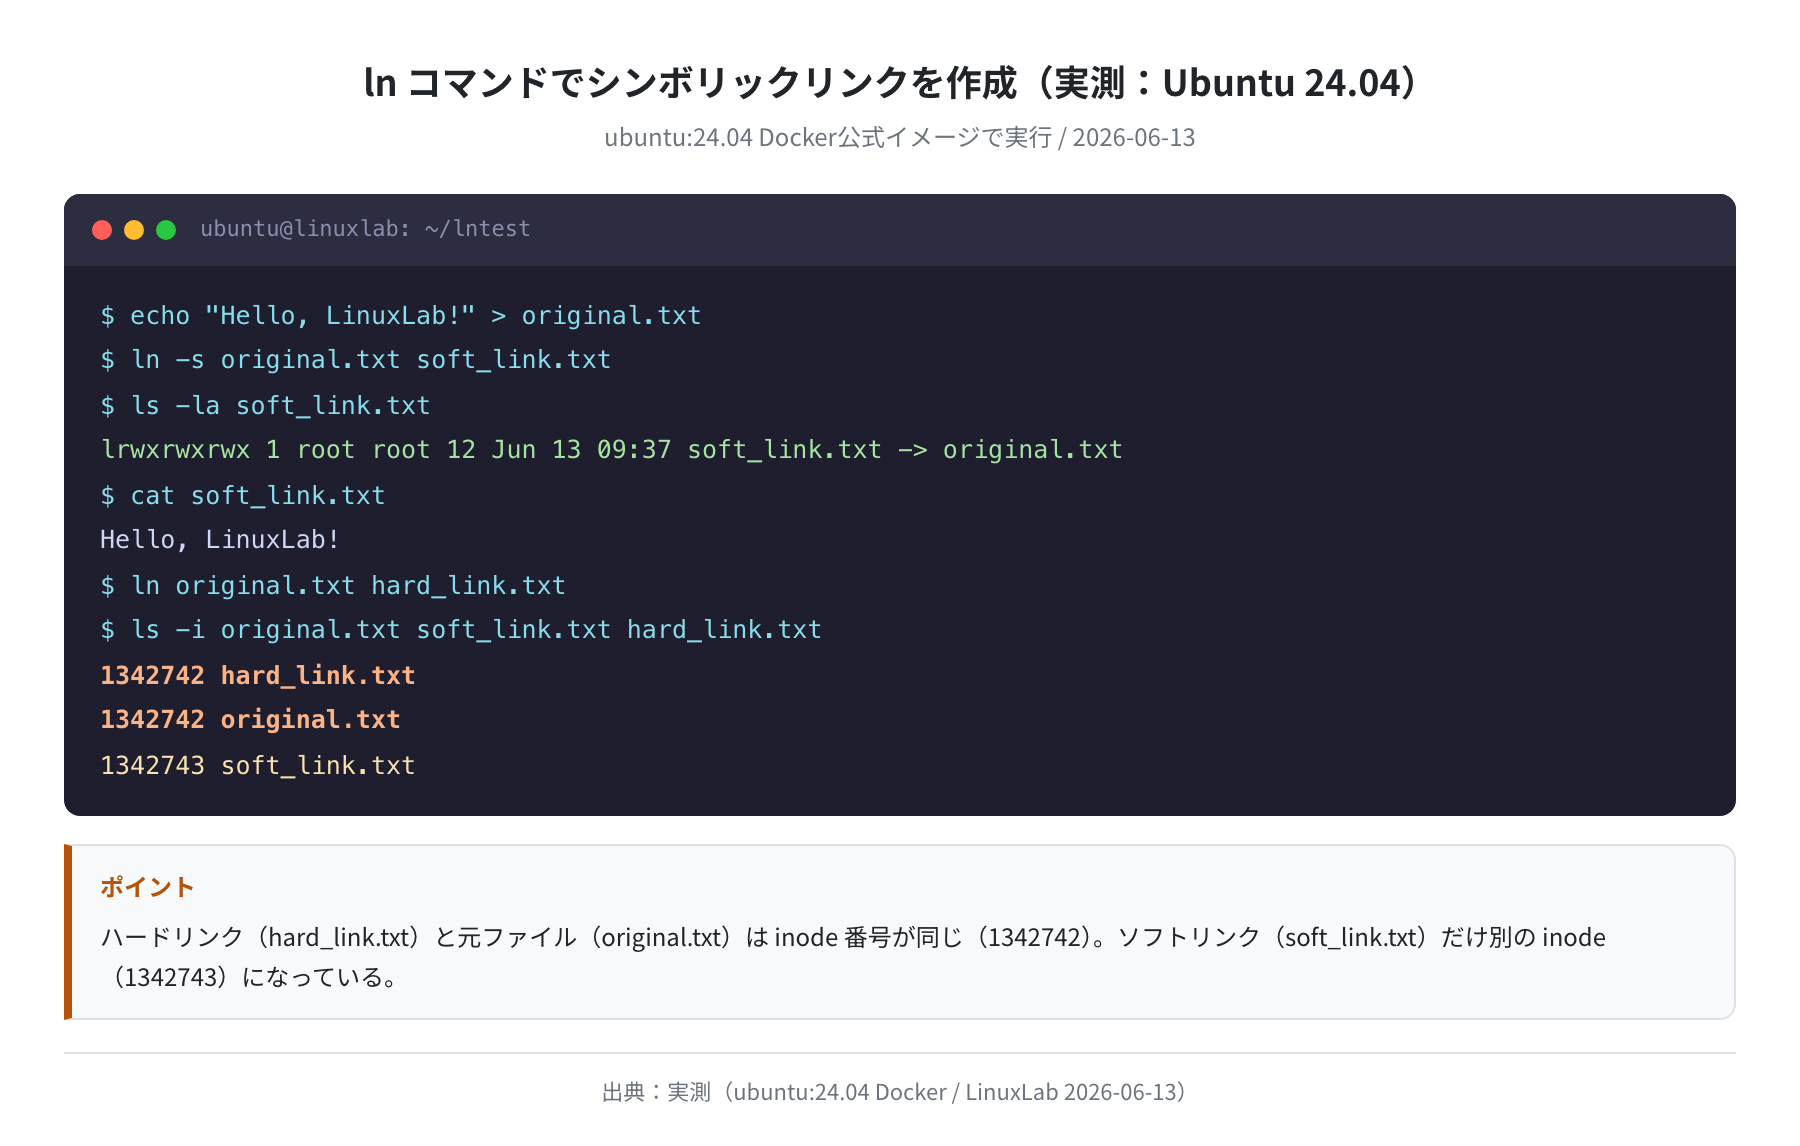Click the terminal title ubuntu@linuxlab: ~/lntest
This screenshot has width=1800, height=1146.
click(x=365, y=229)
